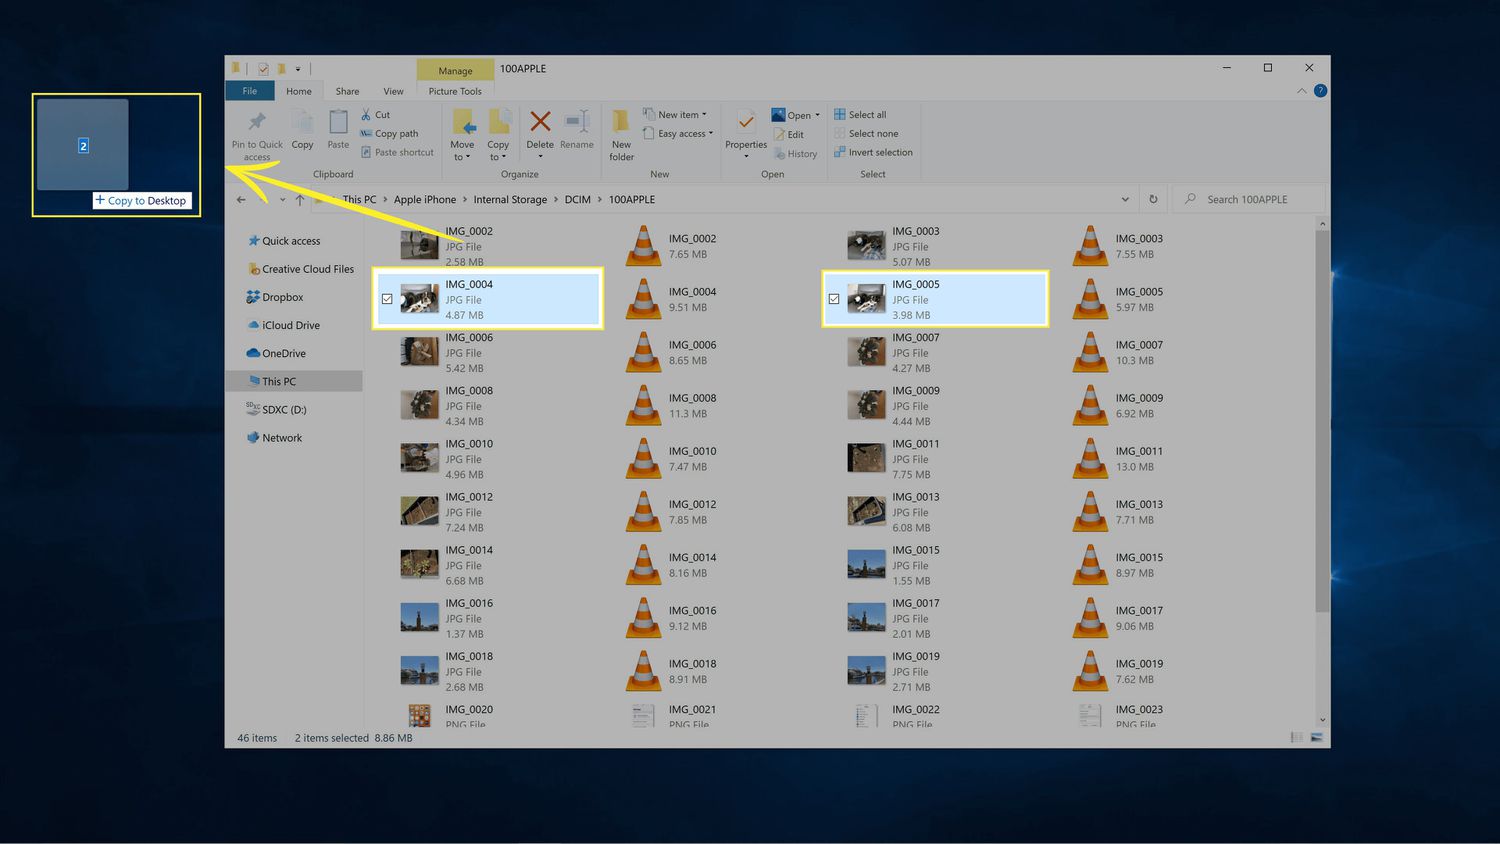This screenshot has width=1500, height=844.
Task: Click the New folder icon
Action: (x=621, y=123)
